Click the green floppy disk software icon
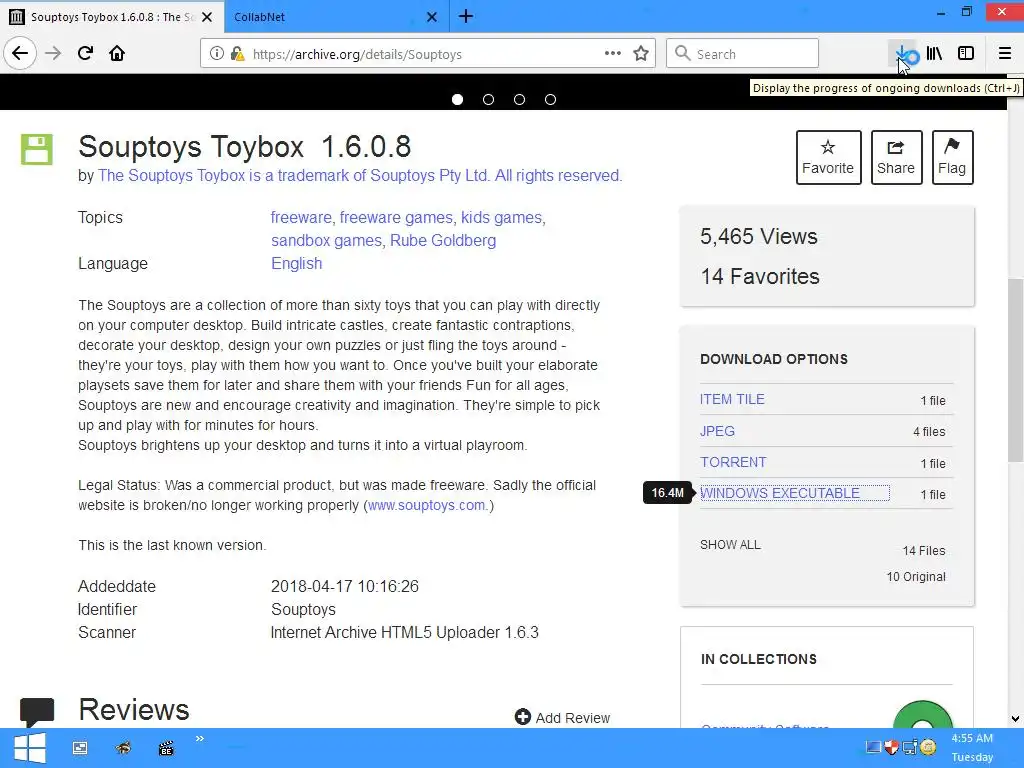The width and height of the screenshot is (1024, 768). click(37, 150)
